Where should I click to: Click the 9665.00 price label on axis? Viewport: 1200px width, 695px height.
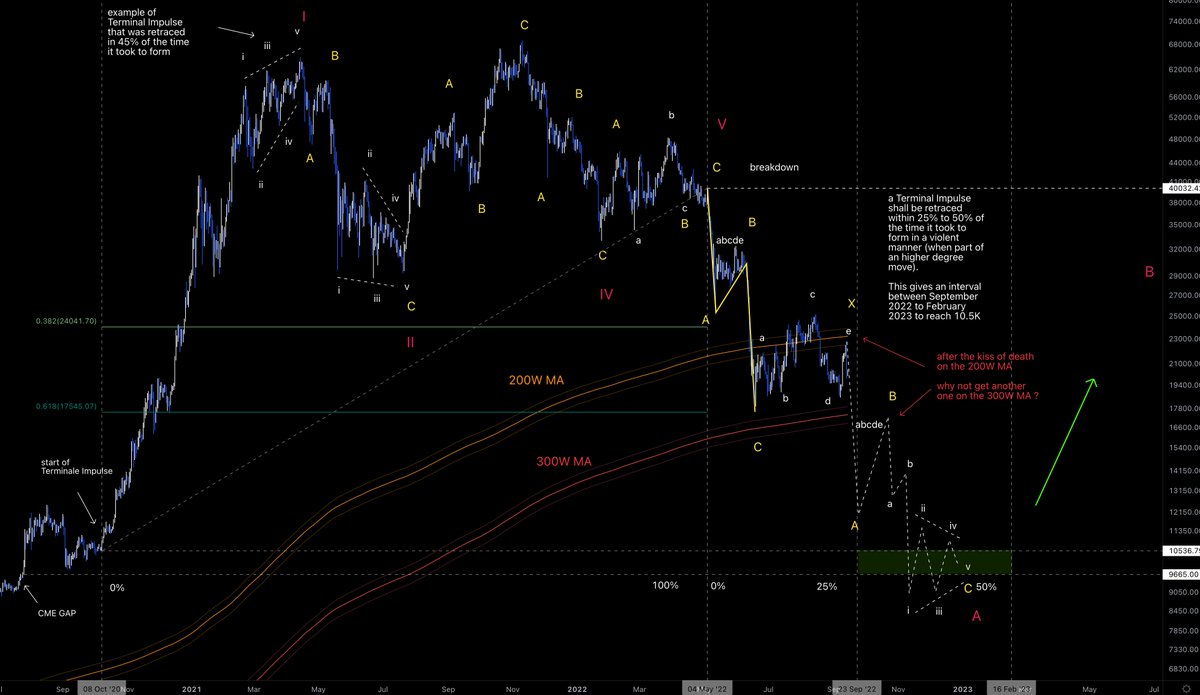tap(1180, 574)
